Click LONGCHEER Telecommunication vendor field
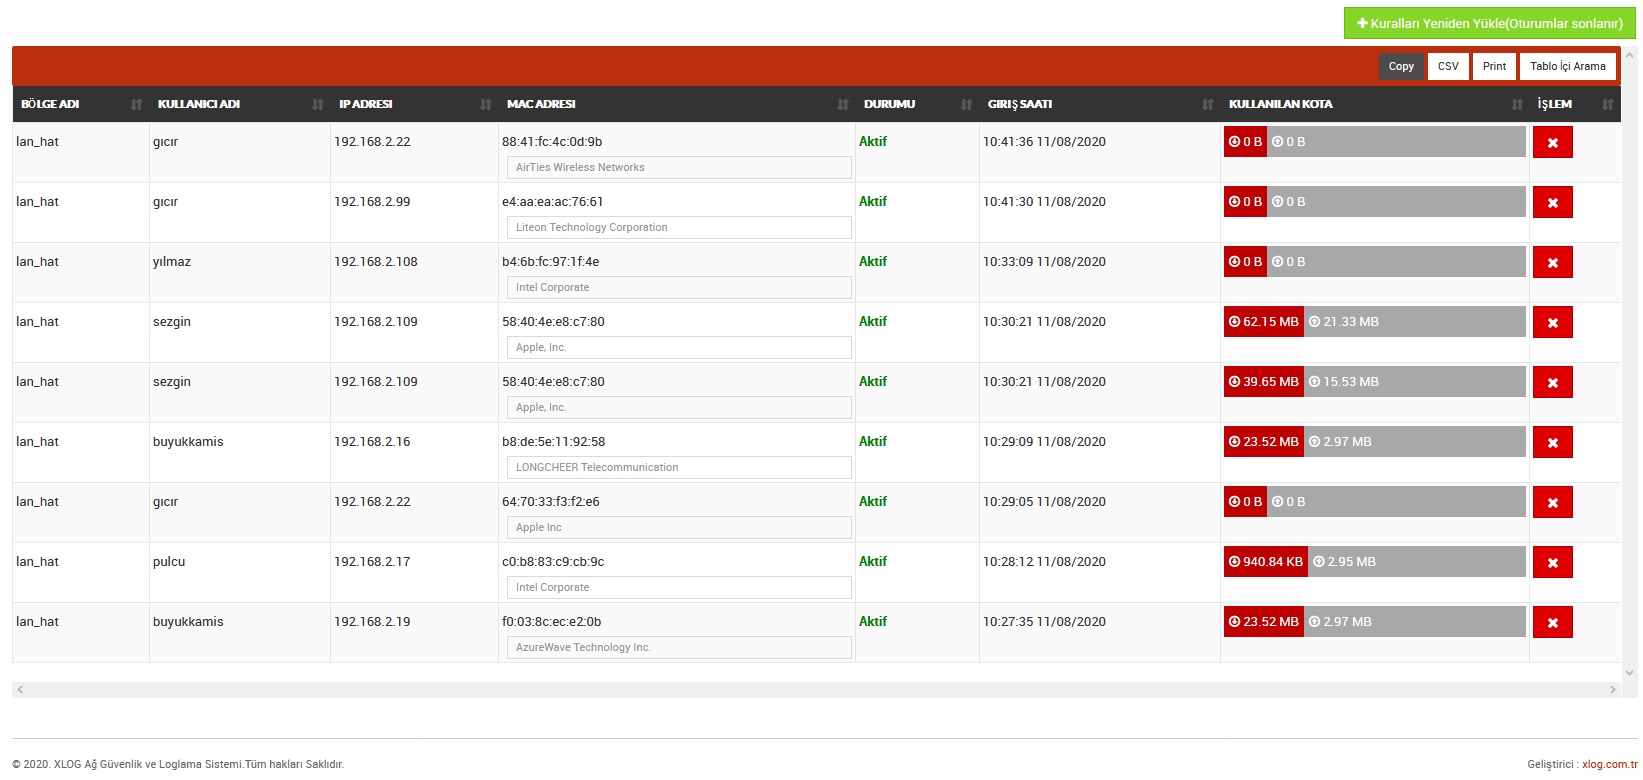The height and width of the screenshot is (780, 1643). tap(679, 467)
